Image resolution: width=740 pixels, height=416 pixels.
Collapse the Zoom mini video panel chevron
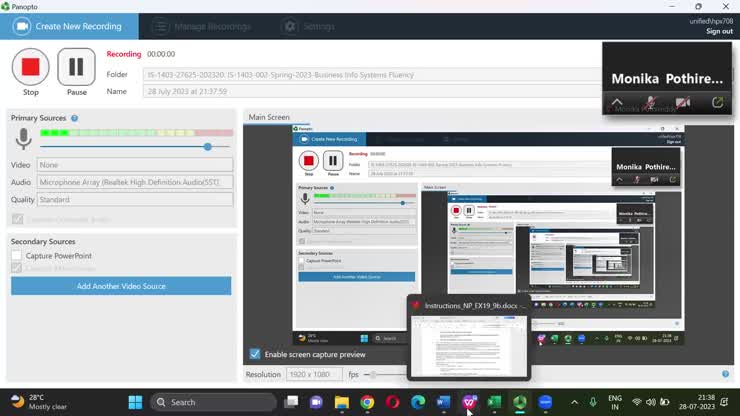617,103
